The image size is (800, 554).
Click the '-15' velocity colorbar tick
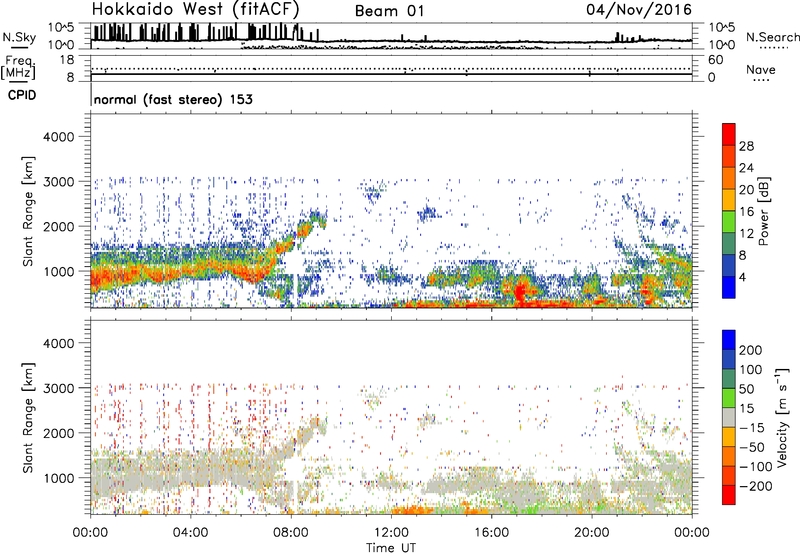point(751,427)
